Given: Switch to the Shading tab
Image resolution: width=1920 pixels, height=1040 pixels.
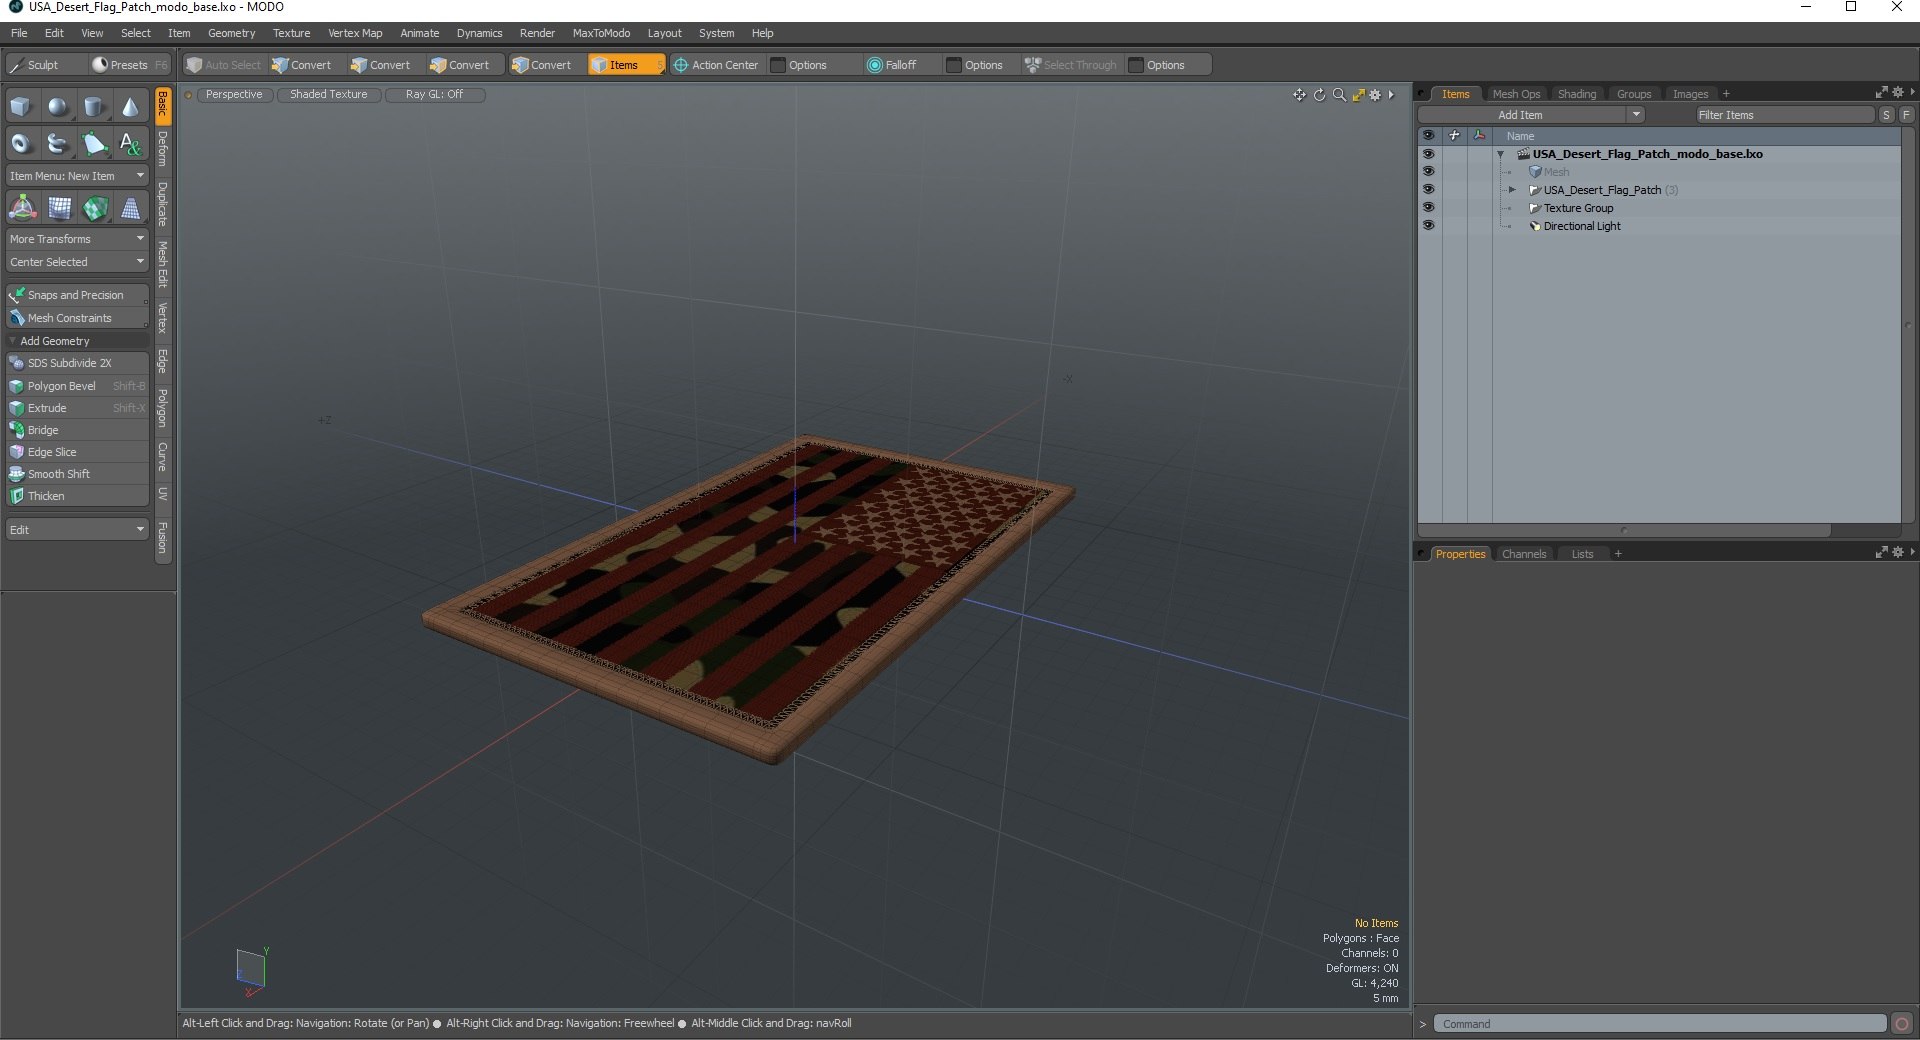Looking at the screenshot, I should click(1577, 94).
